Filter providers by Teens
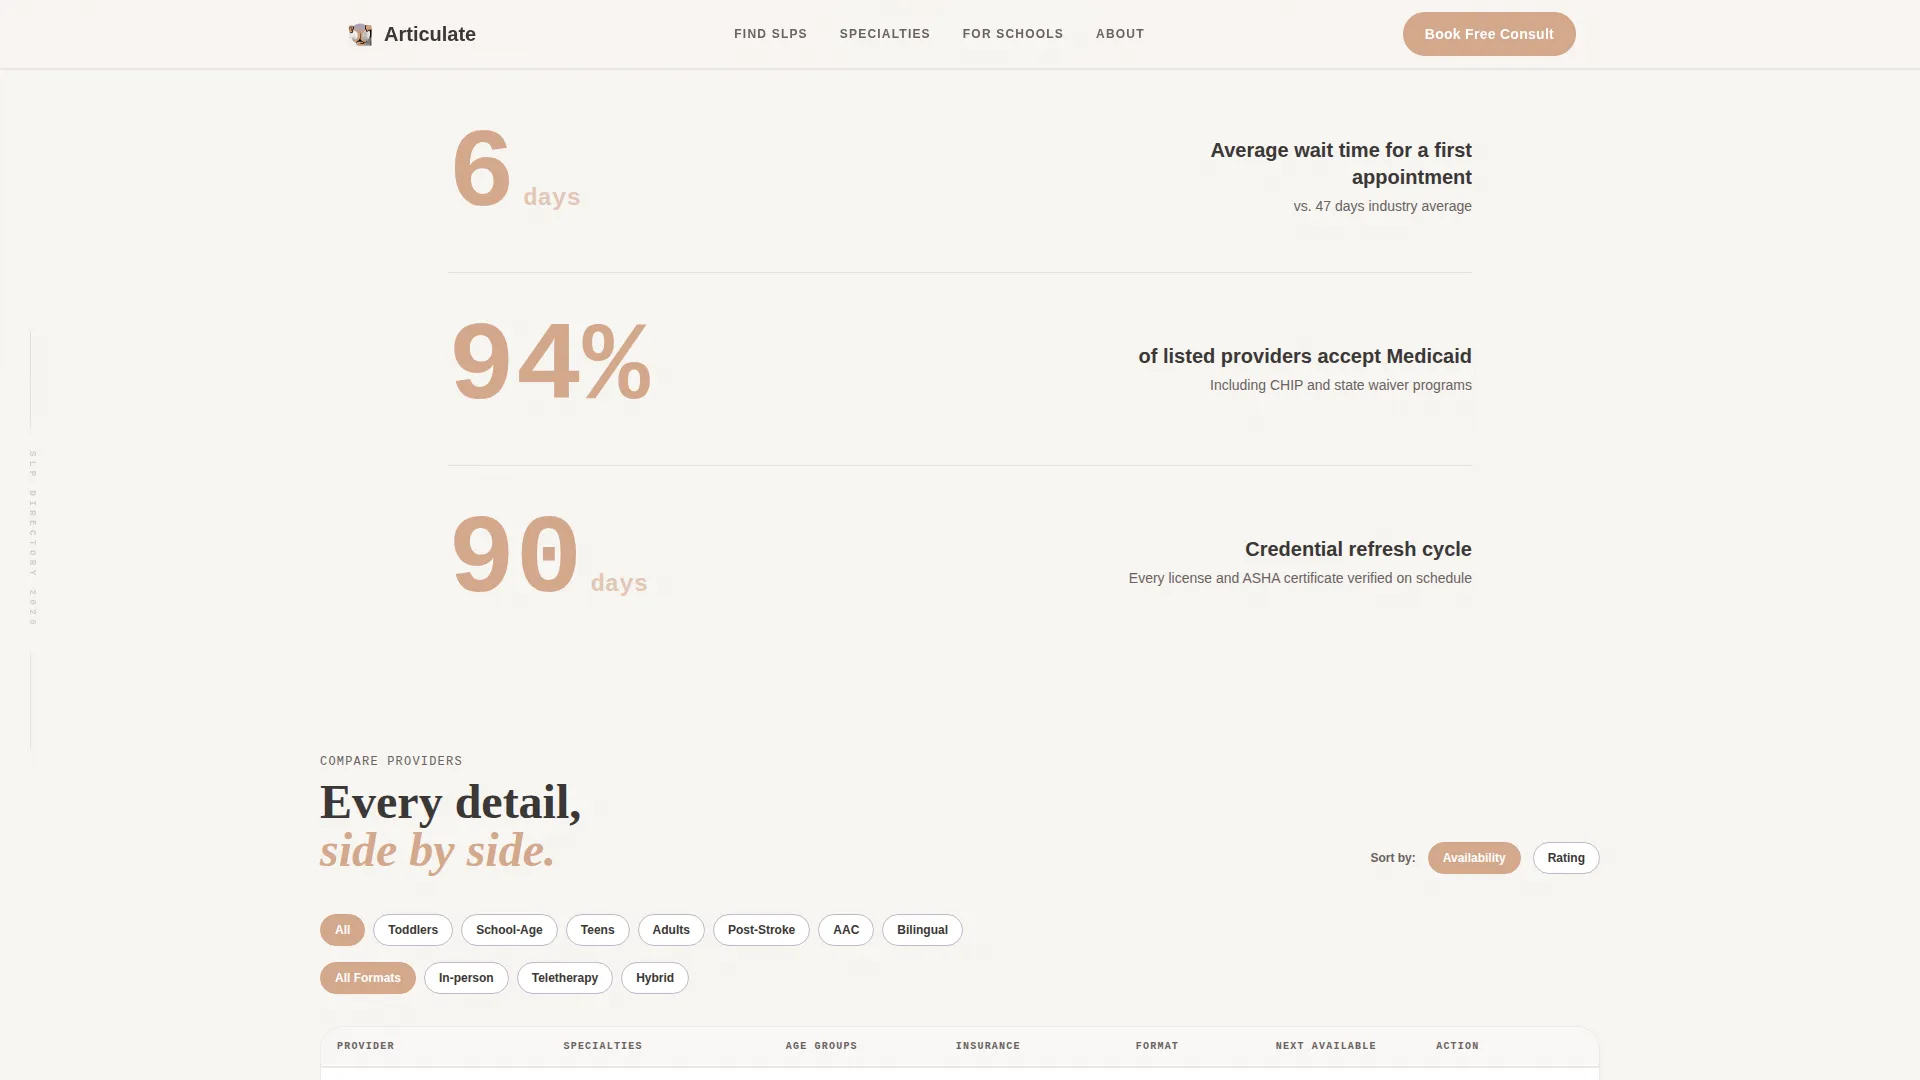Screen dimensions: 1920x1080 598,930
